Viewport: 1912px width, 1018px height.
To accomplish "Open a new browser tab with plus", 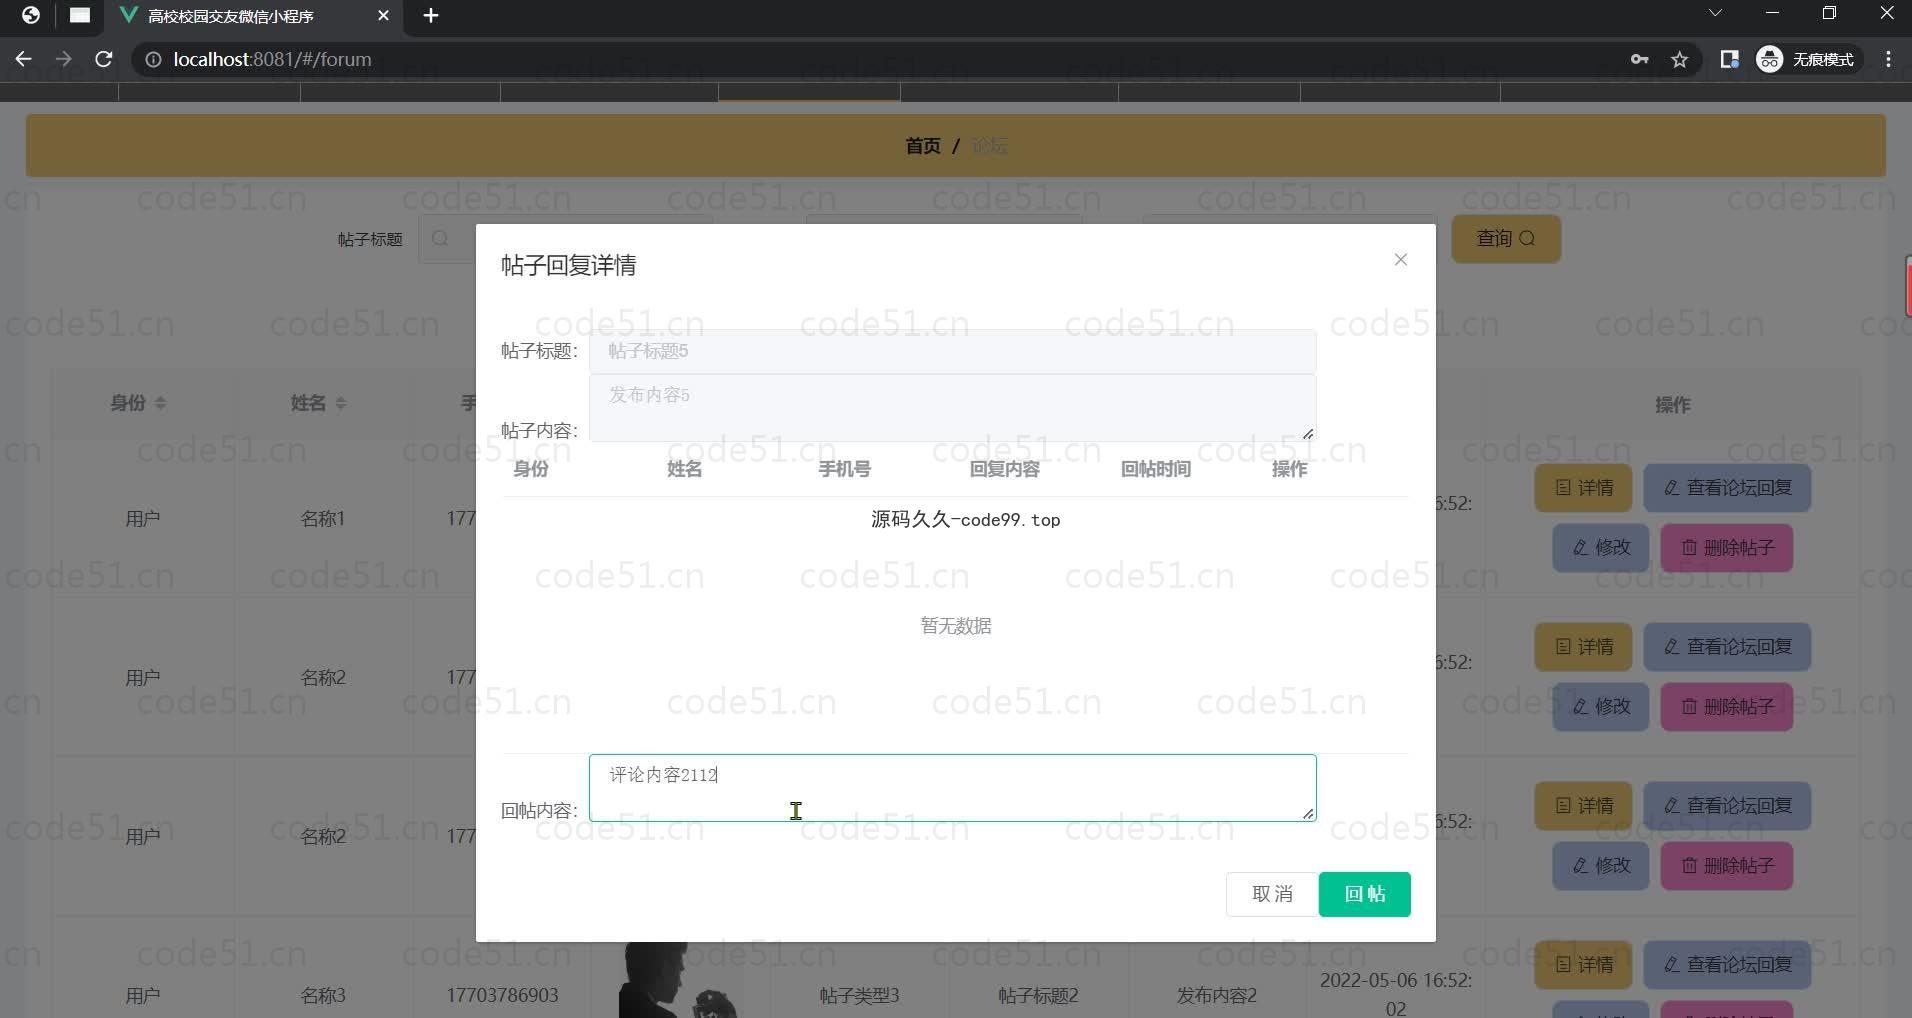I will click(431, 15).
